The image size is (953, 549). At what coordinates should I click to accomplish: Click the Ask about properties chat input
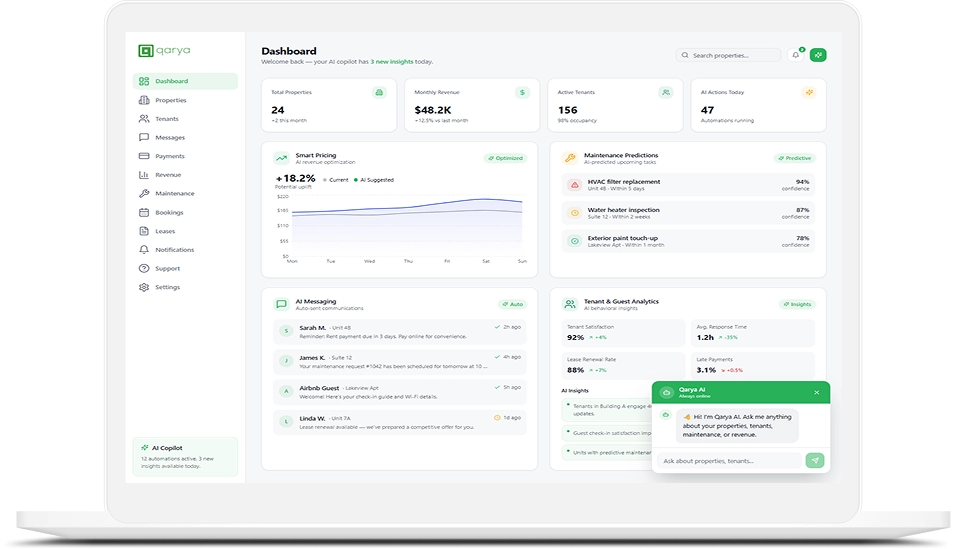(x=730, y=461)
